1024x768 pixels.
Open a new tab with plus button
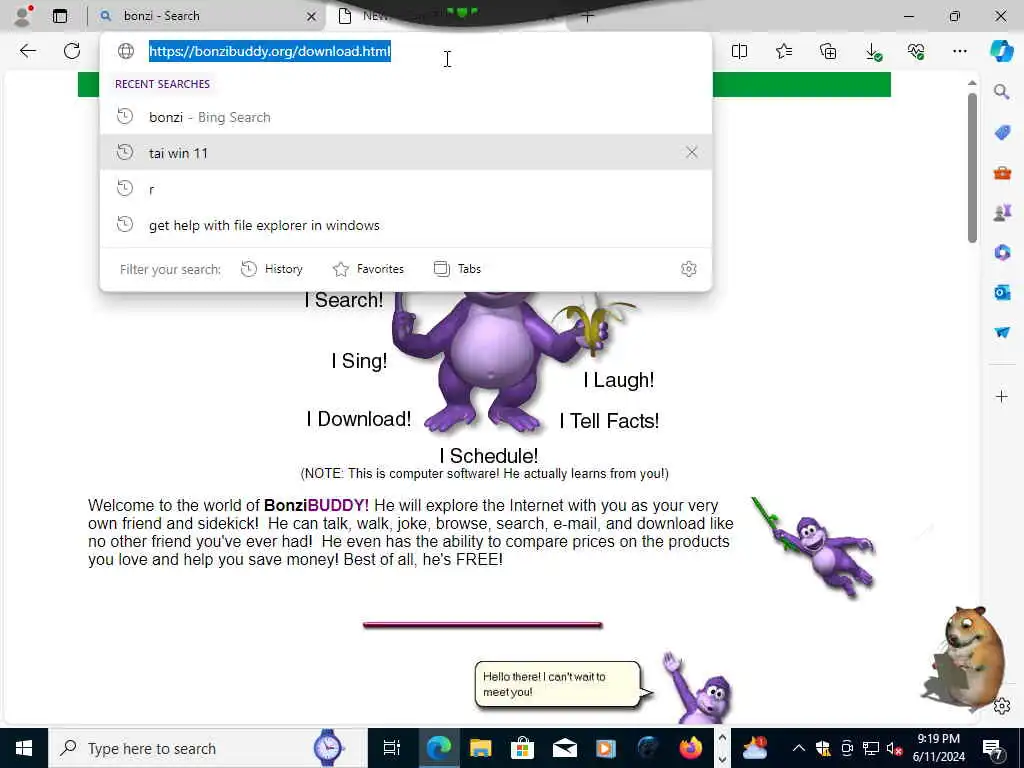(587, 16)
